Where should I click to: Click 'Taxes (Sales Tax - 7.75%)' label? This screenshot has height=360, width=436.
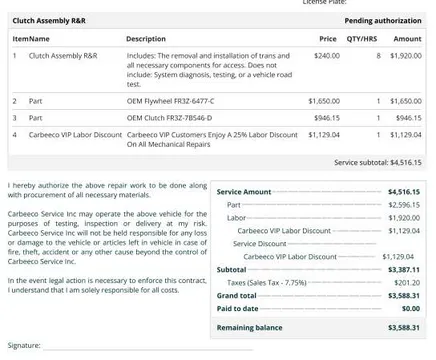pos(267,283)
